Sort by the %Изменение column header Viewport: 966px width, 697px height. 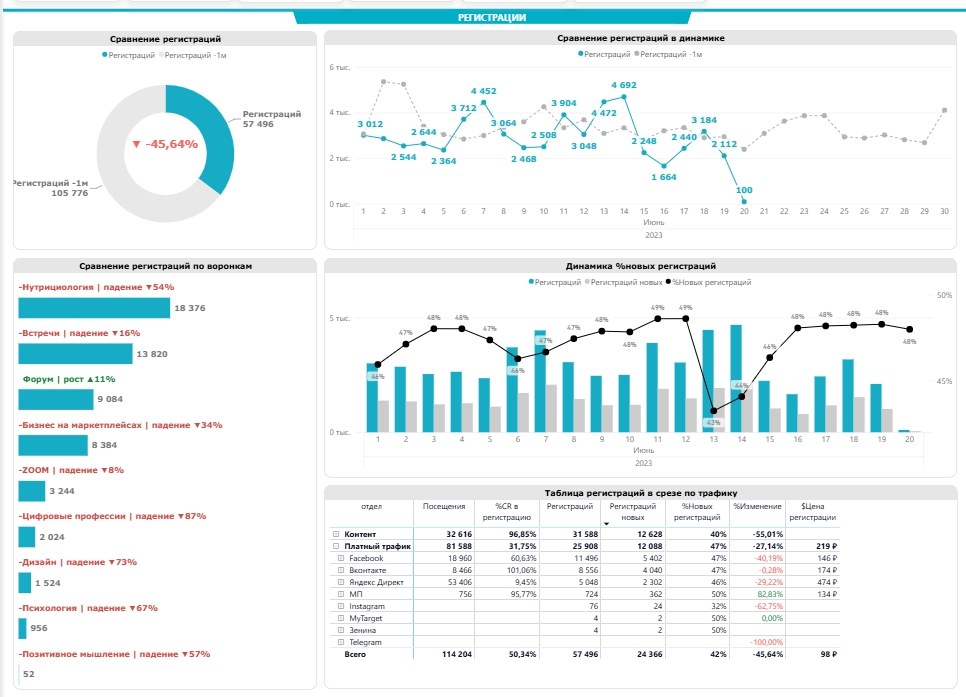[757, 507]
